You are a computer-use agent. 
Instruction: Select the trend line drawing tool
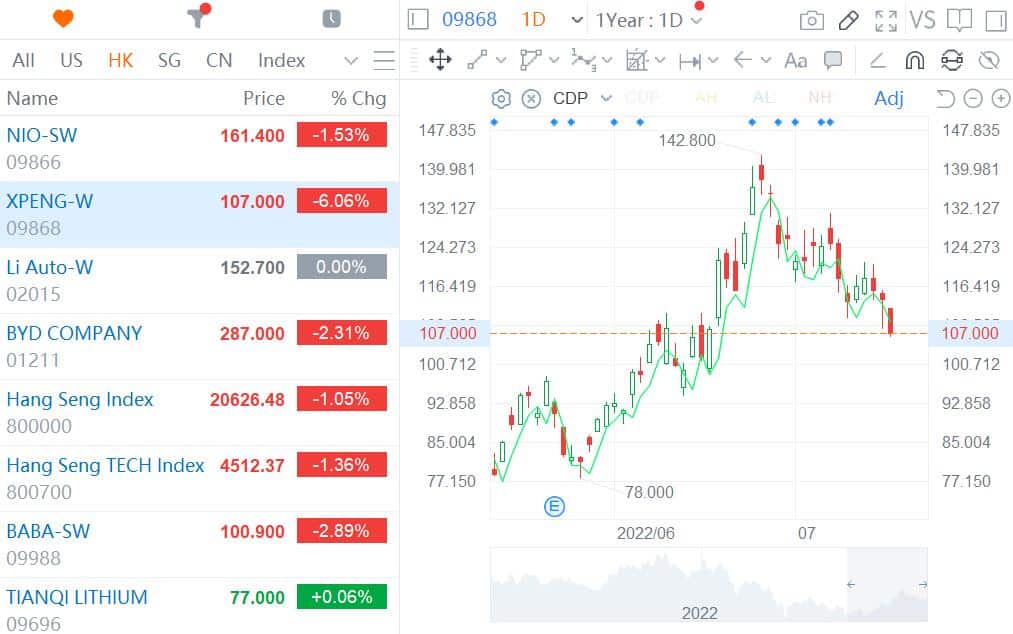point(477,60)
